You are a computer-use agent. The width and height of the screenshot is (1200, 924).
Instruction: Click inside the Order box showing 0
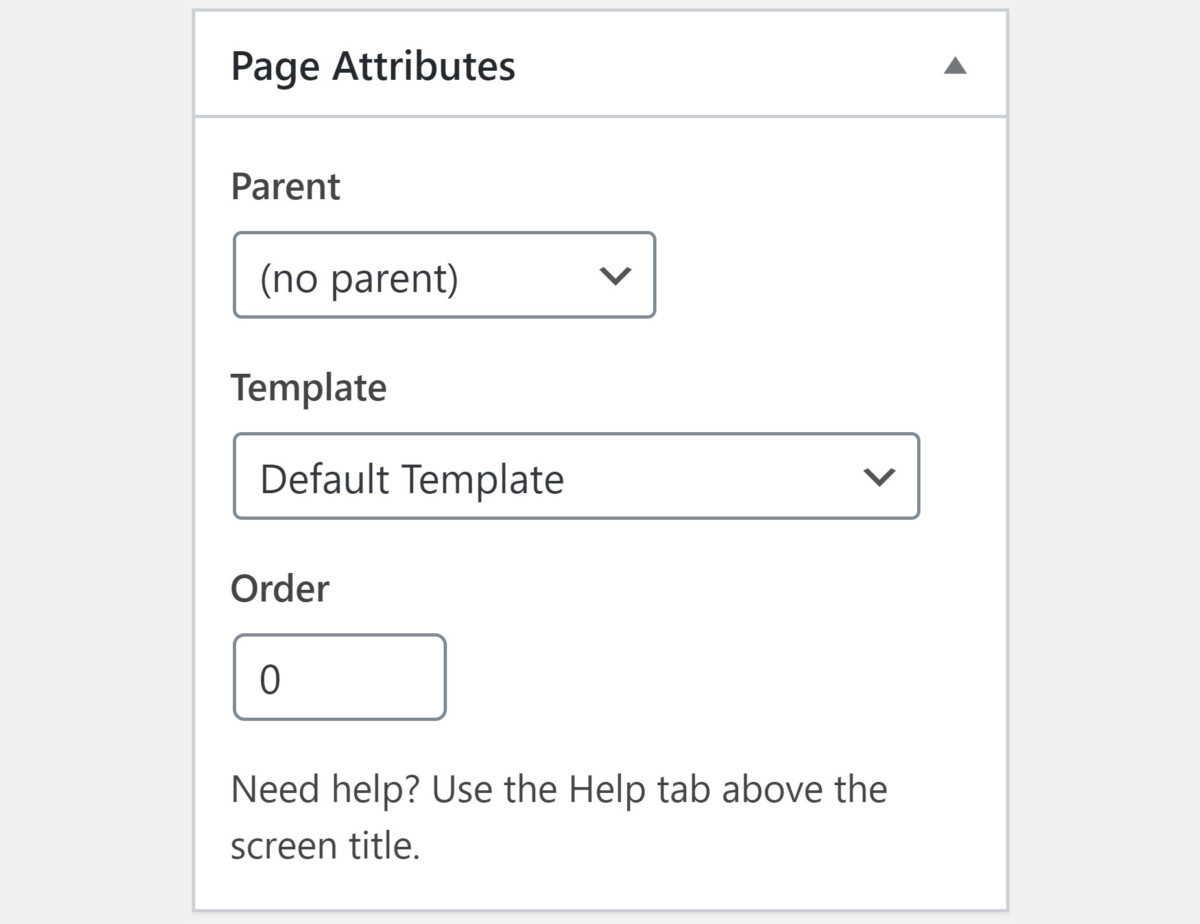pos(339,677)
